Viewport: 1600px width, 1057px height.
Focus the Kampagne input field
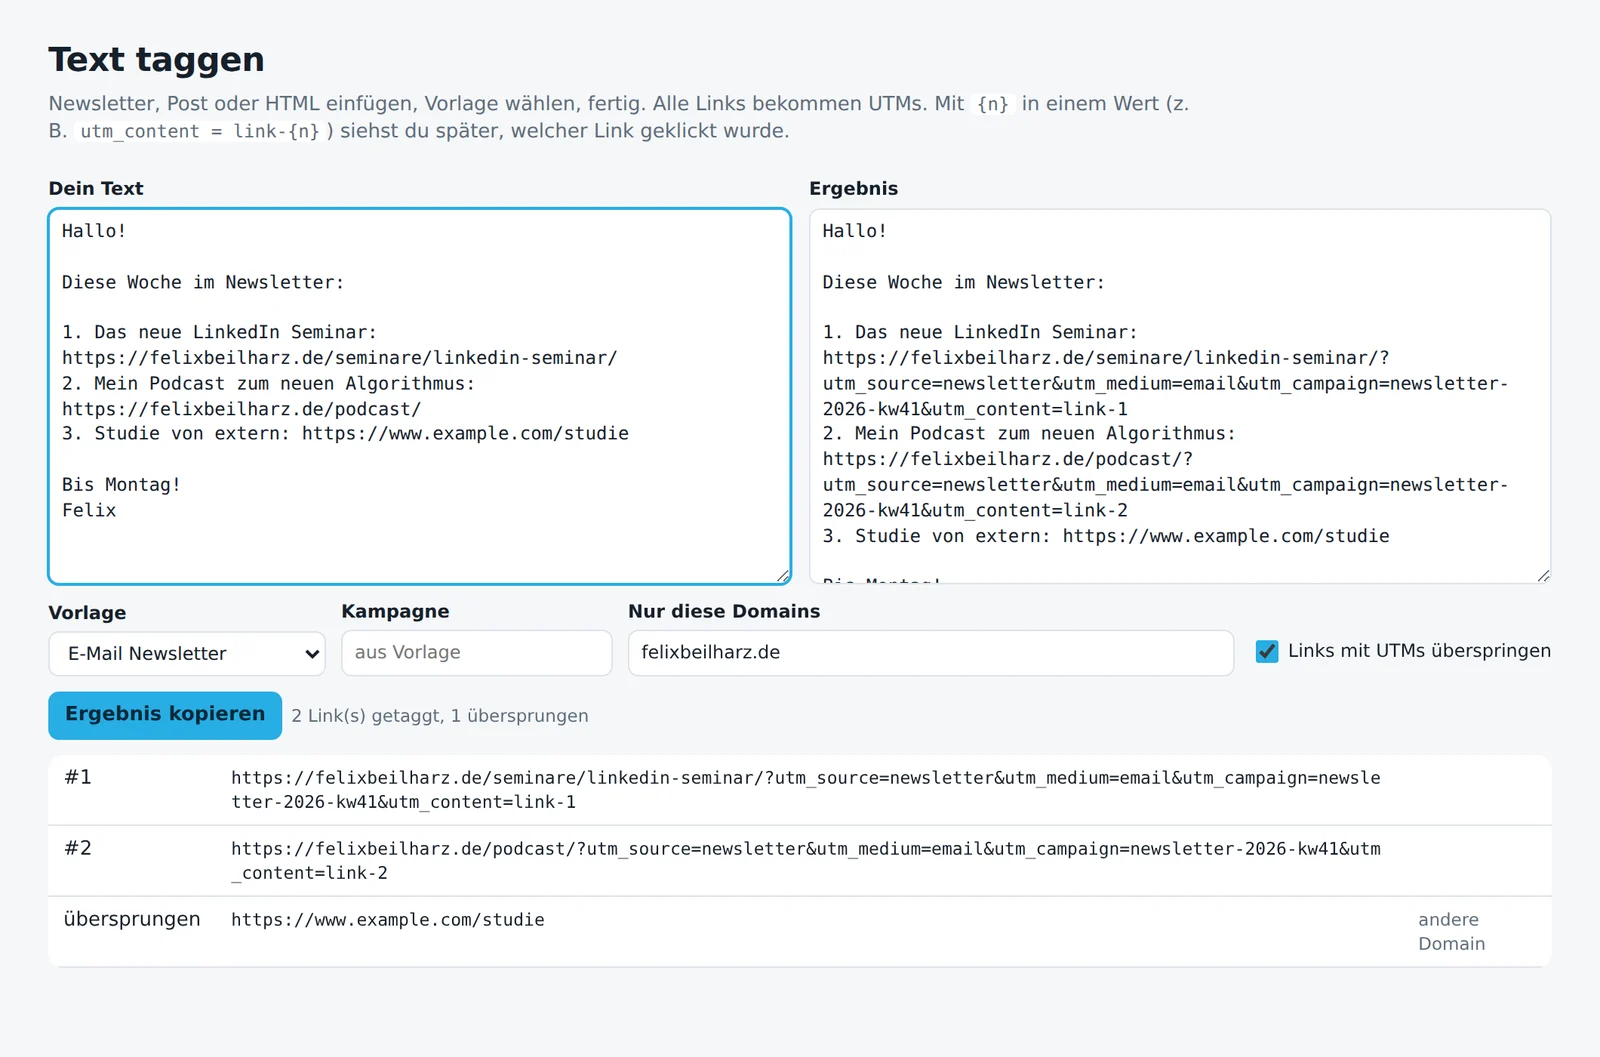[477, 653]
